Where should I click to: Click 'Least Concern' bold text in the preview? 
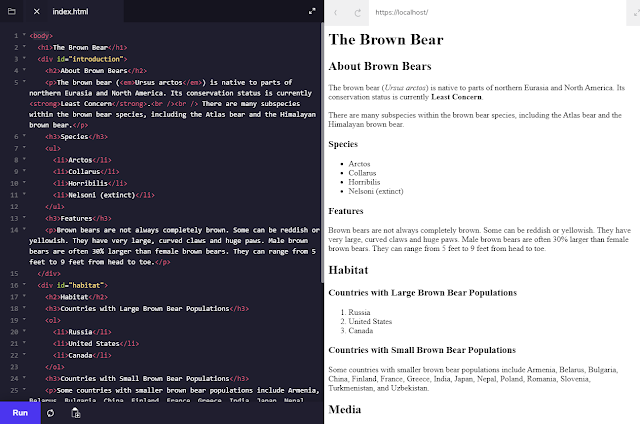tap(456, 97)
